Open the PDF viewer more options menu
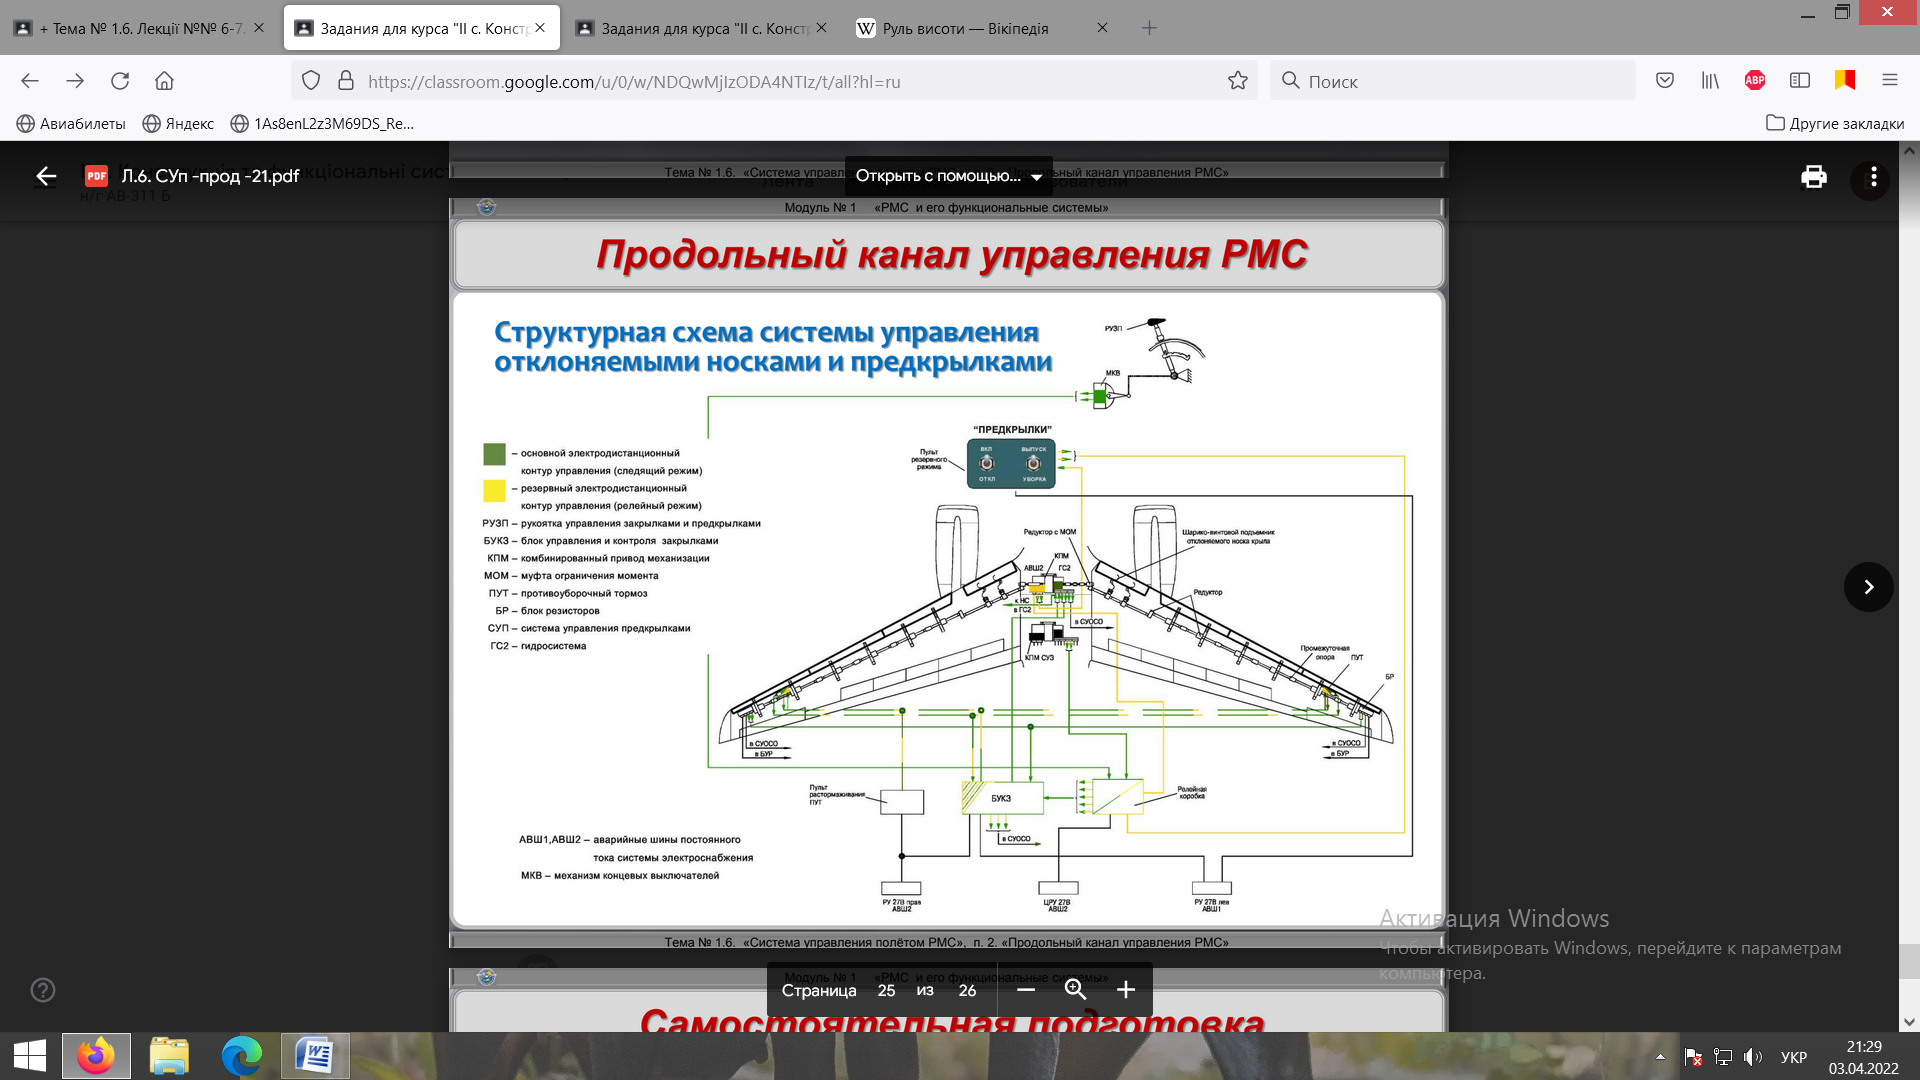 (x=1873, y=177)
